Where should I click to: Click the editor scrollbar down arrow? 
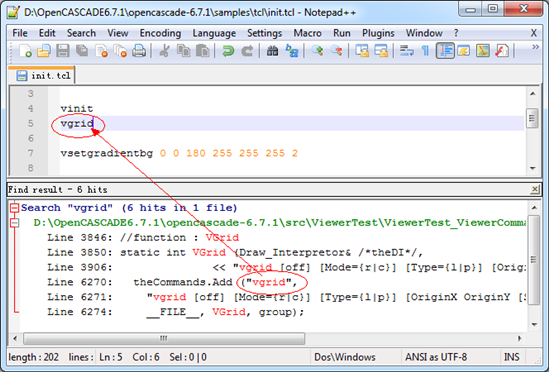pos(532,168)
